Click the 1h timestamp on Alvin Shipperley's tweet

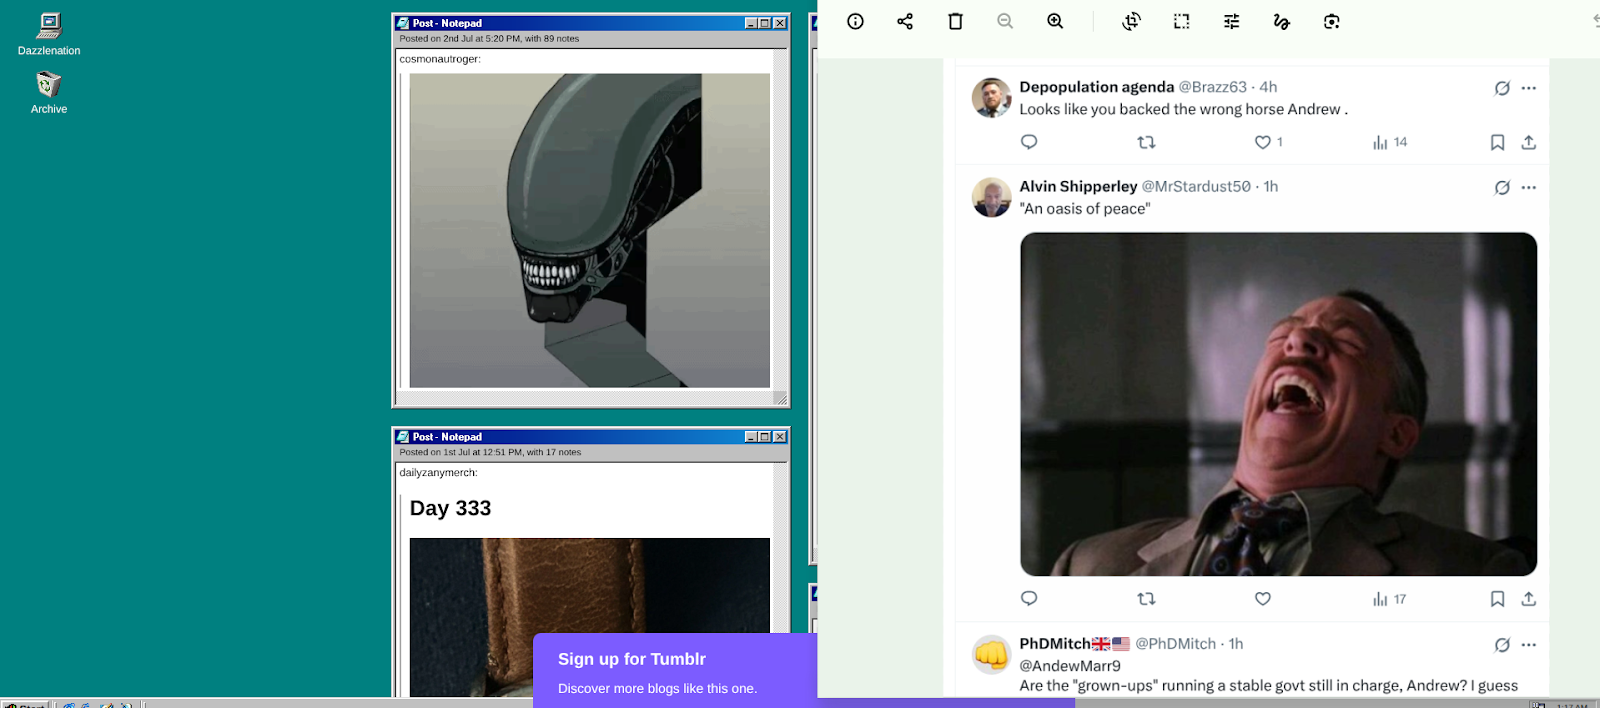pos(1271,186)
